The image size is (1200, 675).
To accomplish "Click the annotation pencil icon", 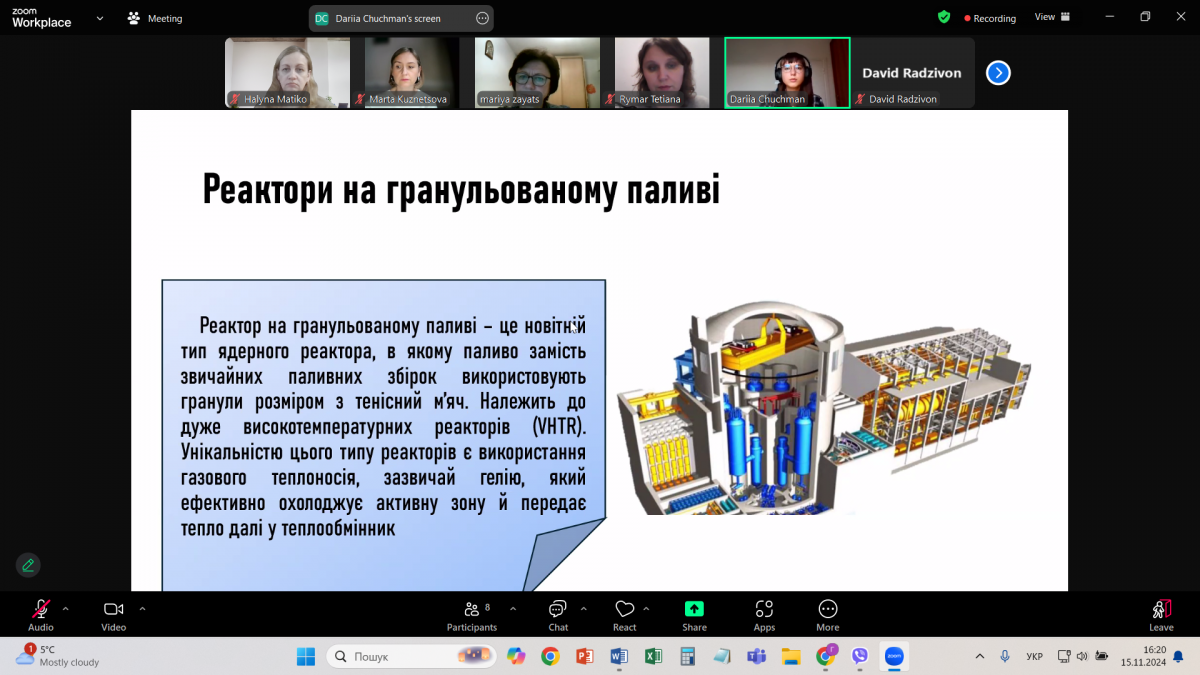I will coord(28,565).
